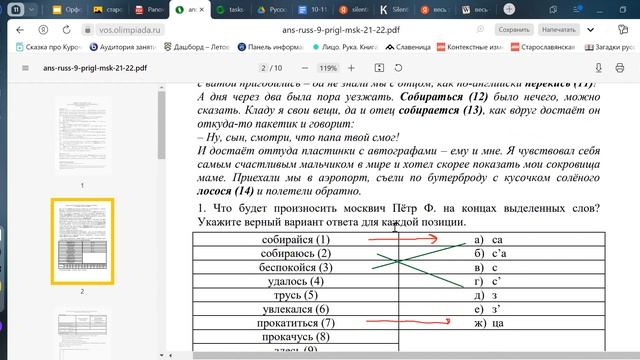Image resolution: width=640 pixels, height=360 pixels.
Task: Switch to the Рапо PDF tab
Action: (149, 9)
